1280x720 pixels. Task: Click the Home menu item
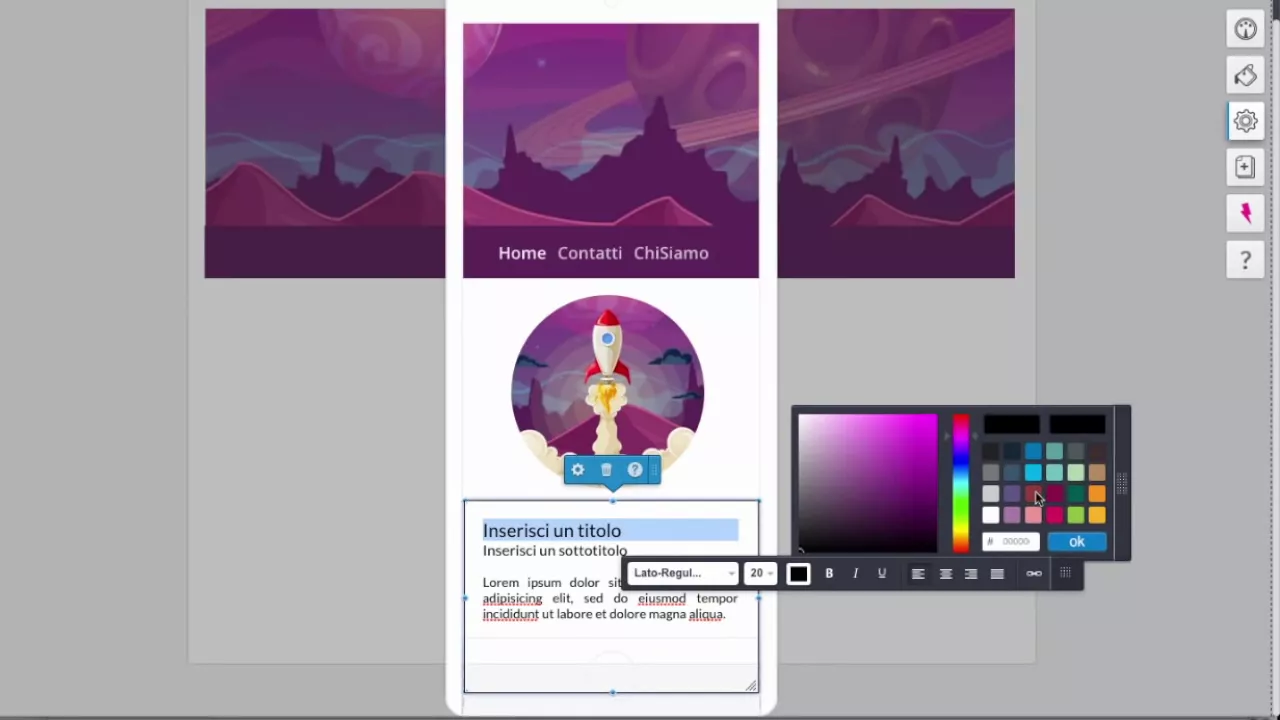point(522,253)
